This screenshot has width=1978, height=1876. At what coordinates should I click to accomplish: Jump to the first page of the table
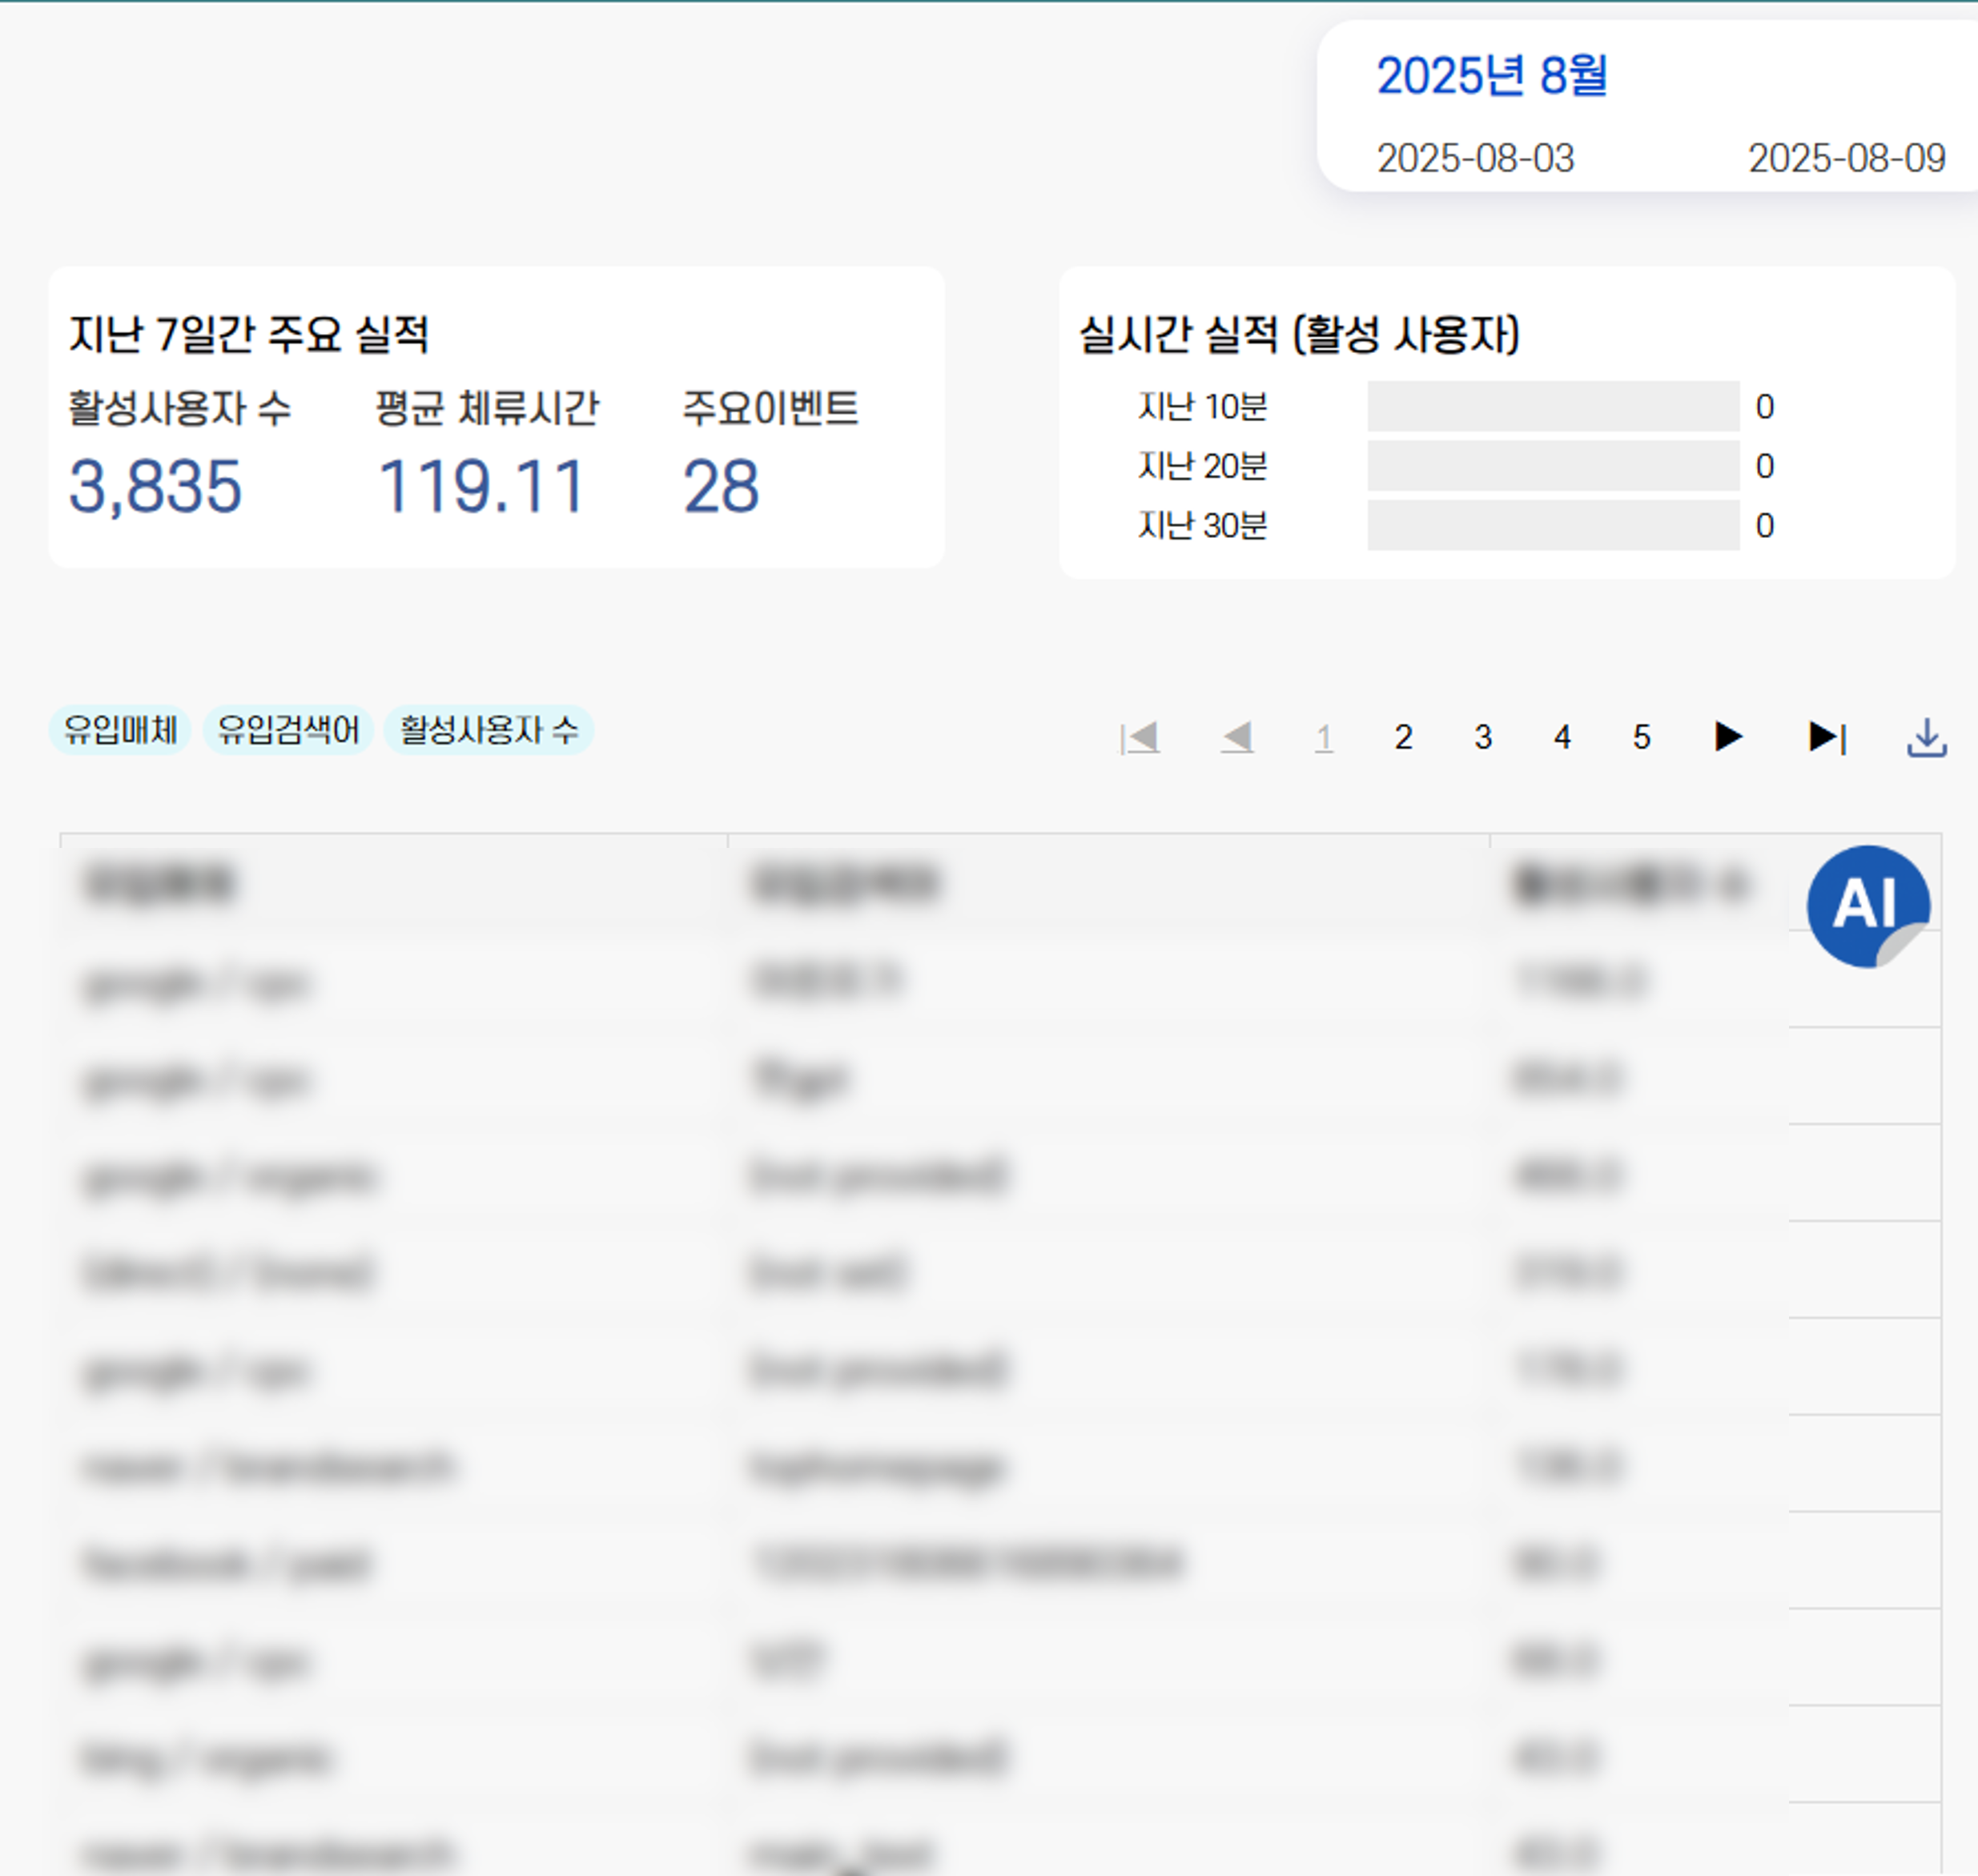pos(1143,737)
